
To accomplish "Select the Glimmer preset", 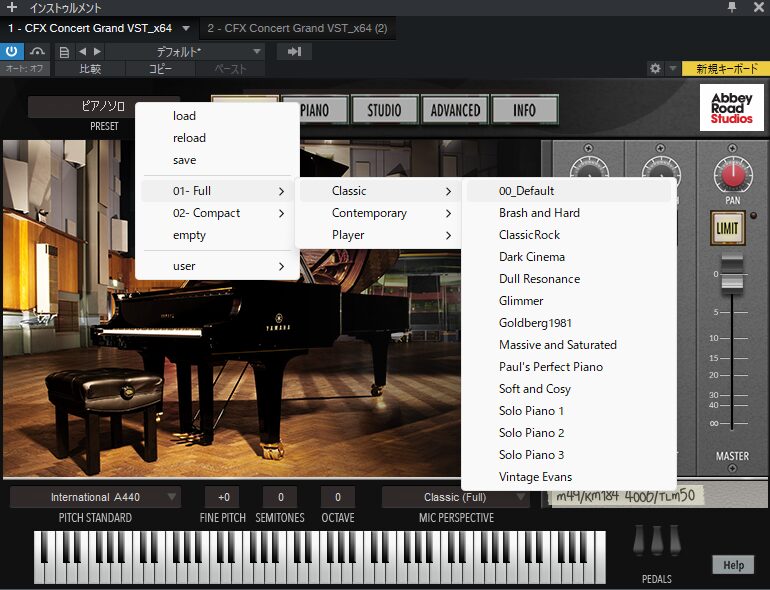I will pos(569,301).
